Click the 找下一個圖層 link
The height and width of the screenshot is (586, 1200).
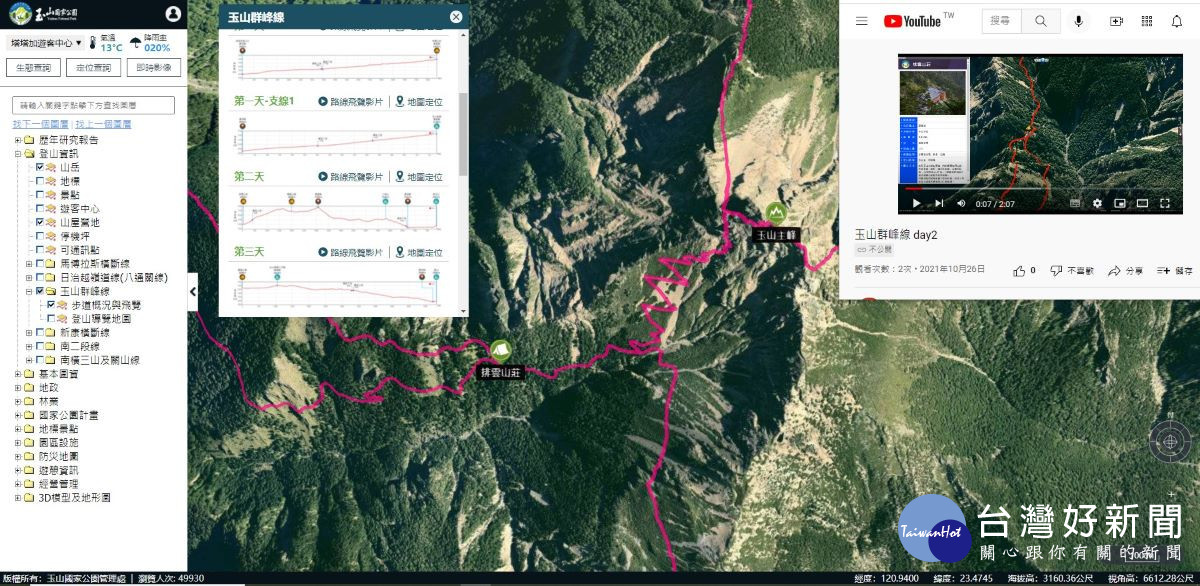pos(41,124)
